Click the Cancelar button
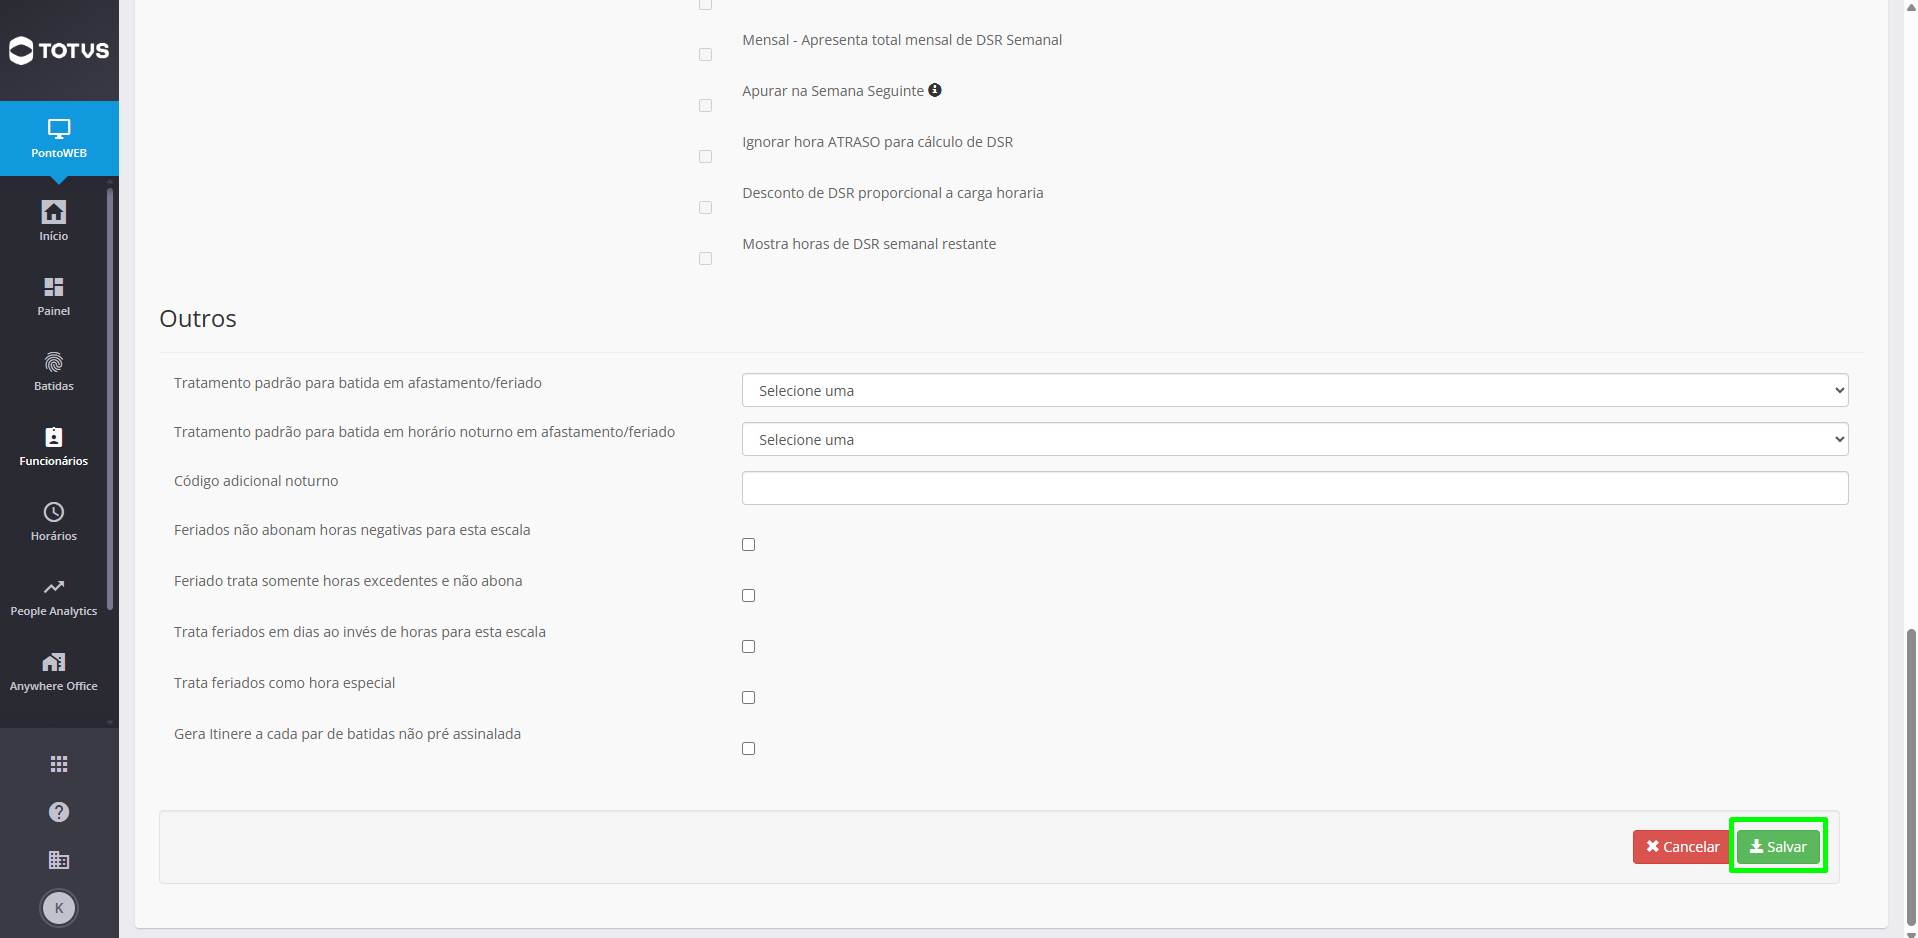 (x=1682, y=847)
